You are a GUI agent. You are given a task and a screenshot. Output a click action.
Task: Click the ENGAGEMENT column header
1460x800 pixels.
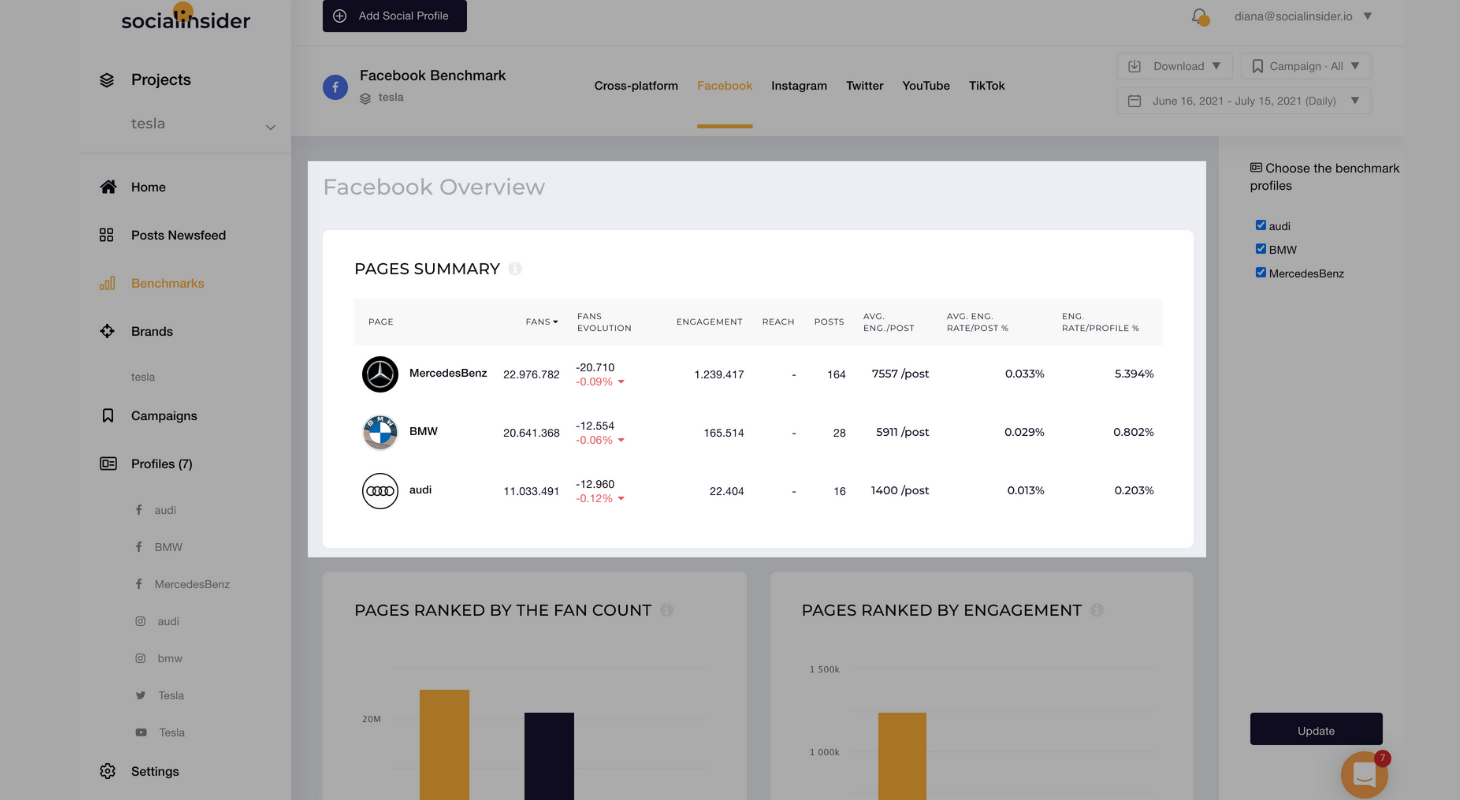pyautogui.click(x=709, y=322)
